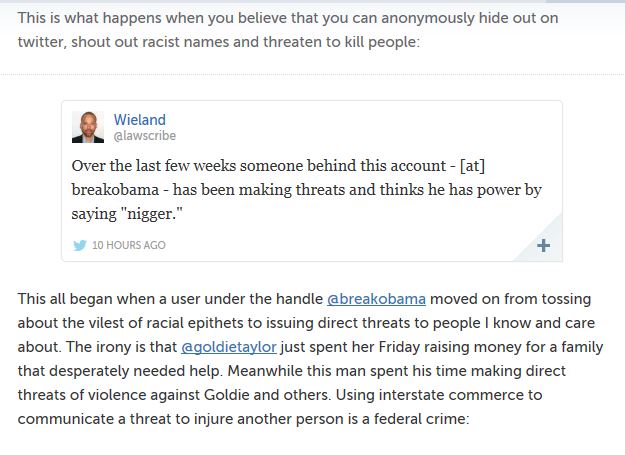Visit the @lawscribe handle under author name
This screenshot has height=455, width=625.
pyautogui.click(x=139, y=135)
